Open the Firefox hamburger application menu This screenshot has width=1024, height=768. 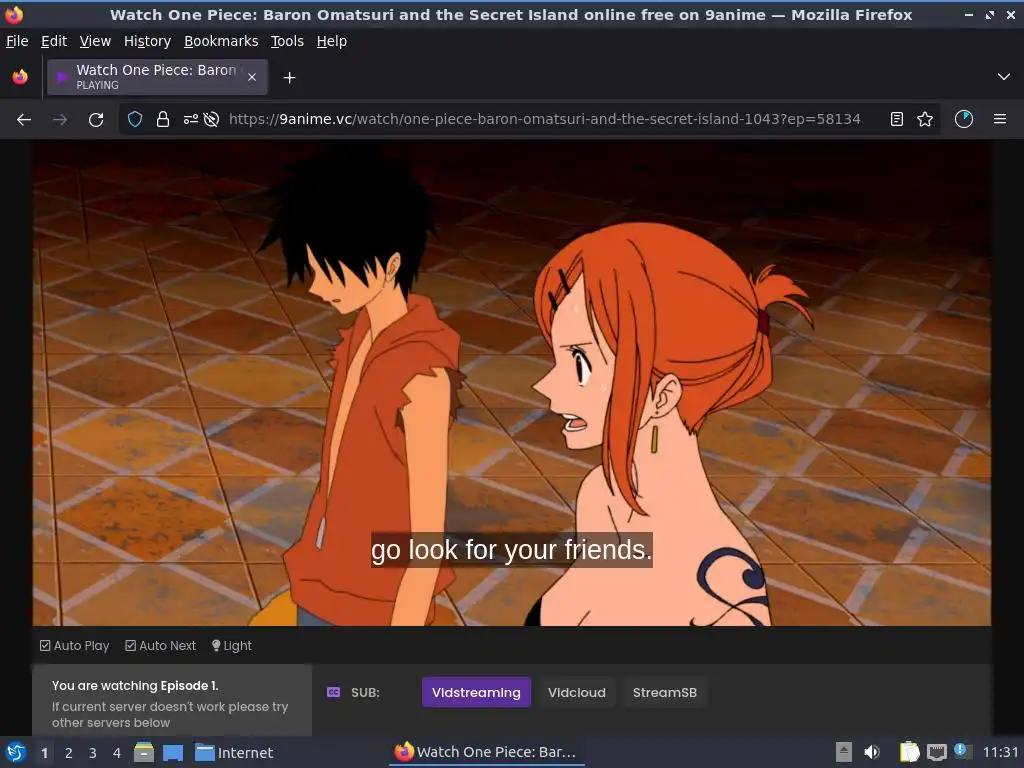[x=1000, y=120]
